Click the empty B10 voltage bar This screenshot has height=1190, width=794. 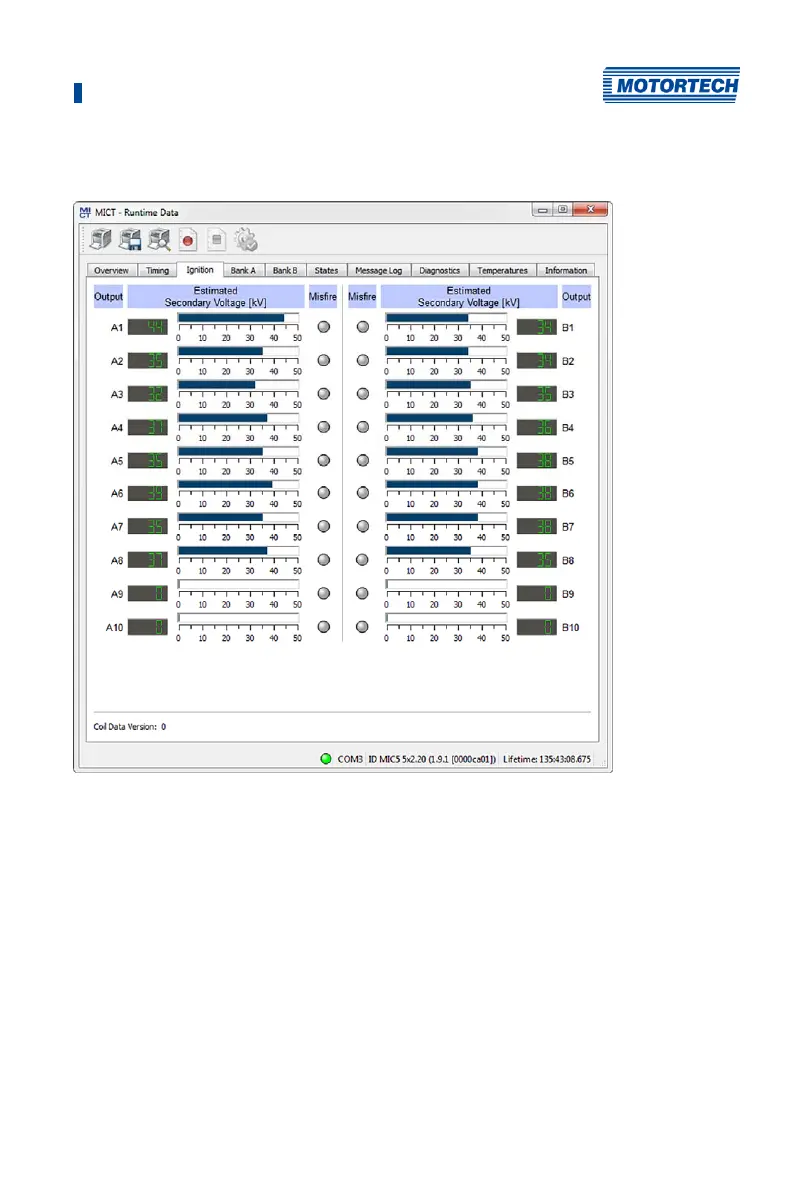(446, 617)
